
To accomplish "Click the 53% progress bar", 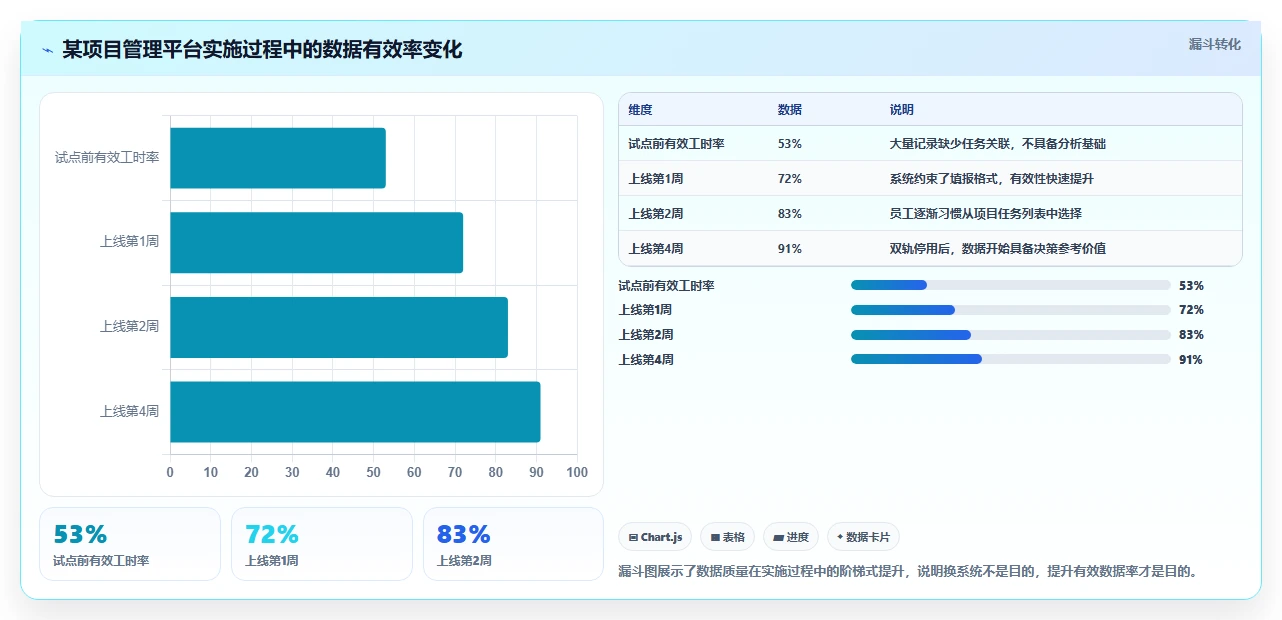I will pyautogui.click(x=1010, y=285).
